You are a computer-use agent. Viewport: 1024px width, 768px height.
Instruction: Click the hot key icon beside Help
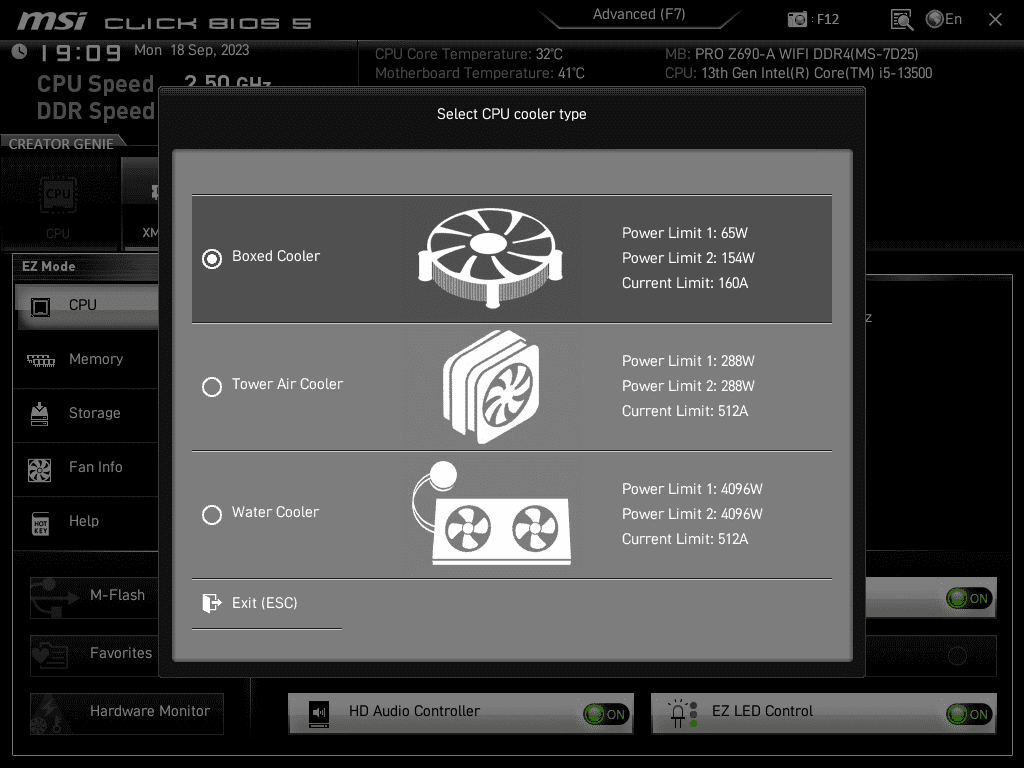pos(40,524)
